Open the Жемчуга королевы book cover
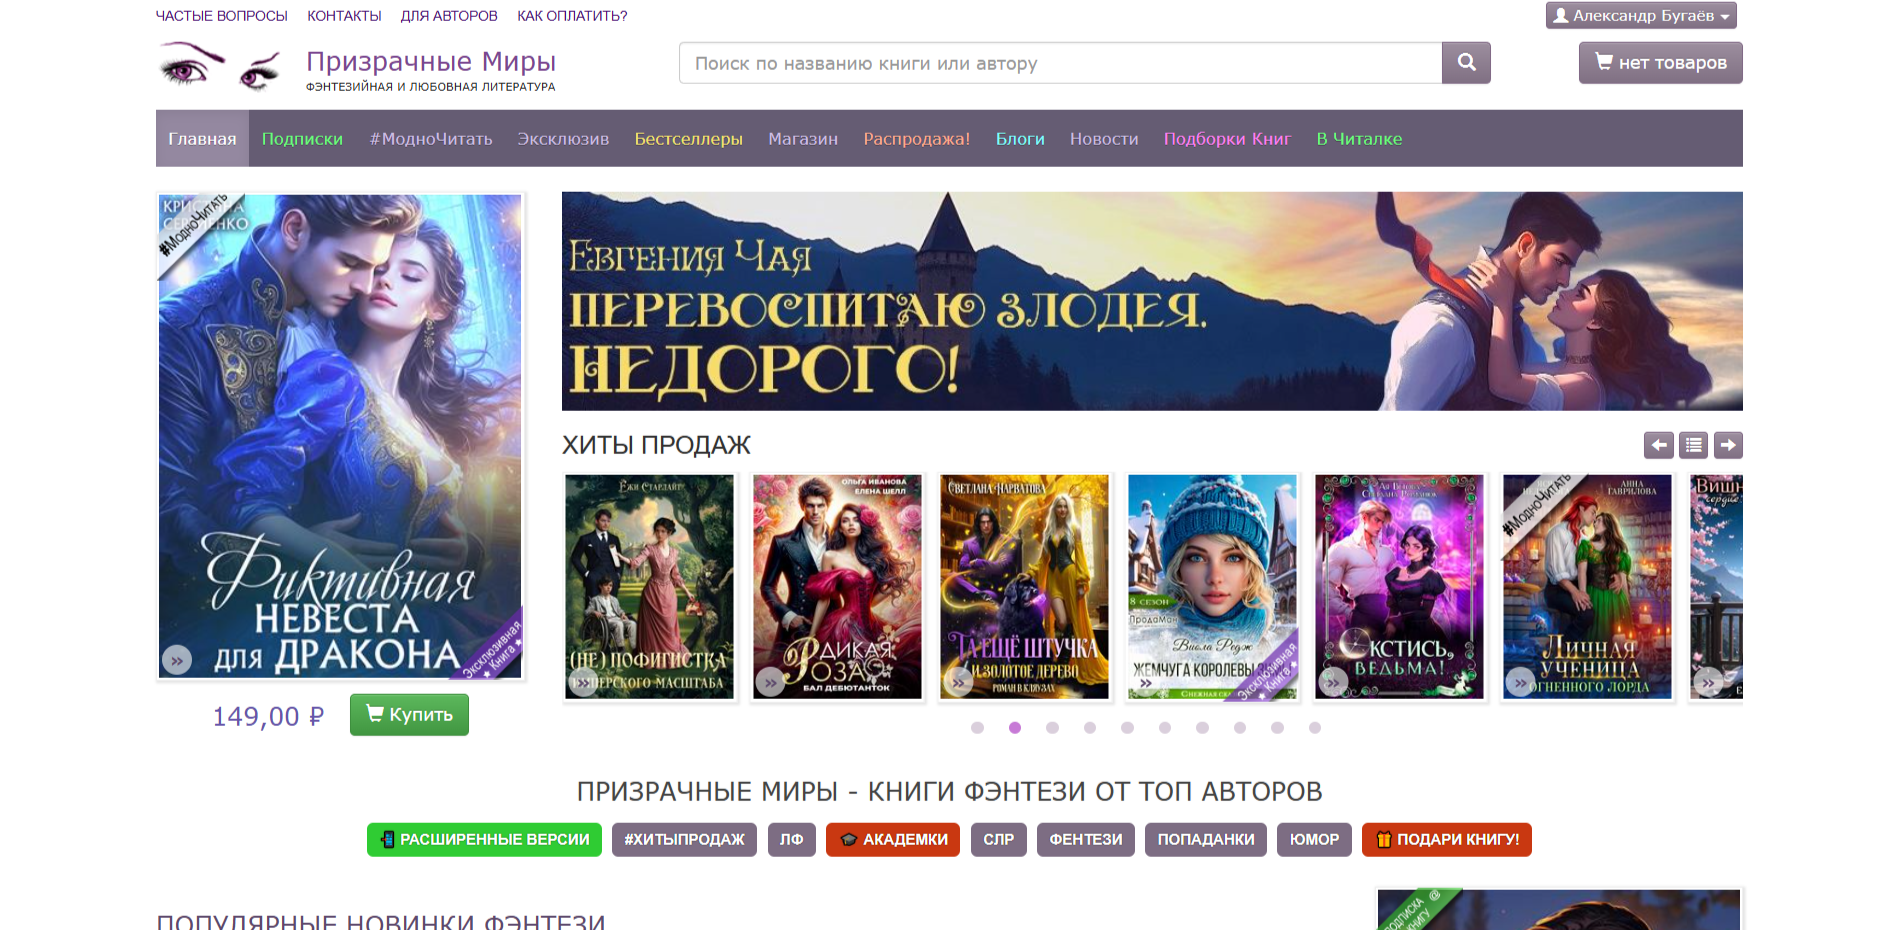 point(1212,587)
